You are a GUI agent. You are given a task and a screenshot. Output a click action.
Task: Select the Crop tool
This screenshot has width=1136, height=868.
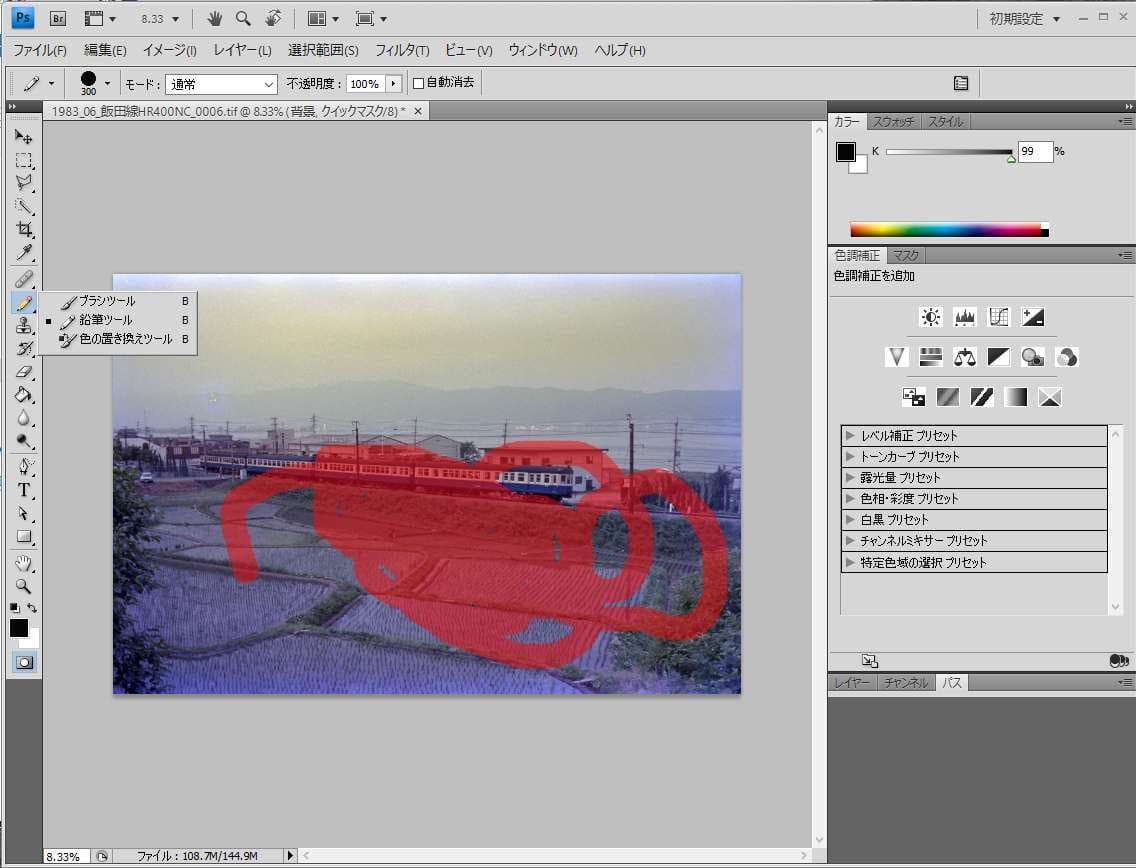coord(24,229)
